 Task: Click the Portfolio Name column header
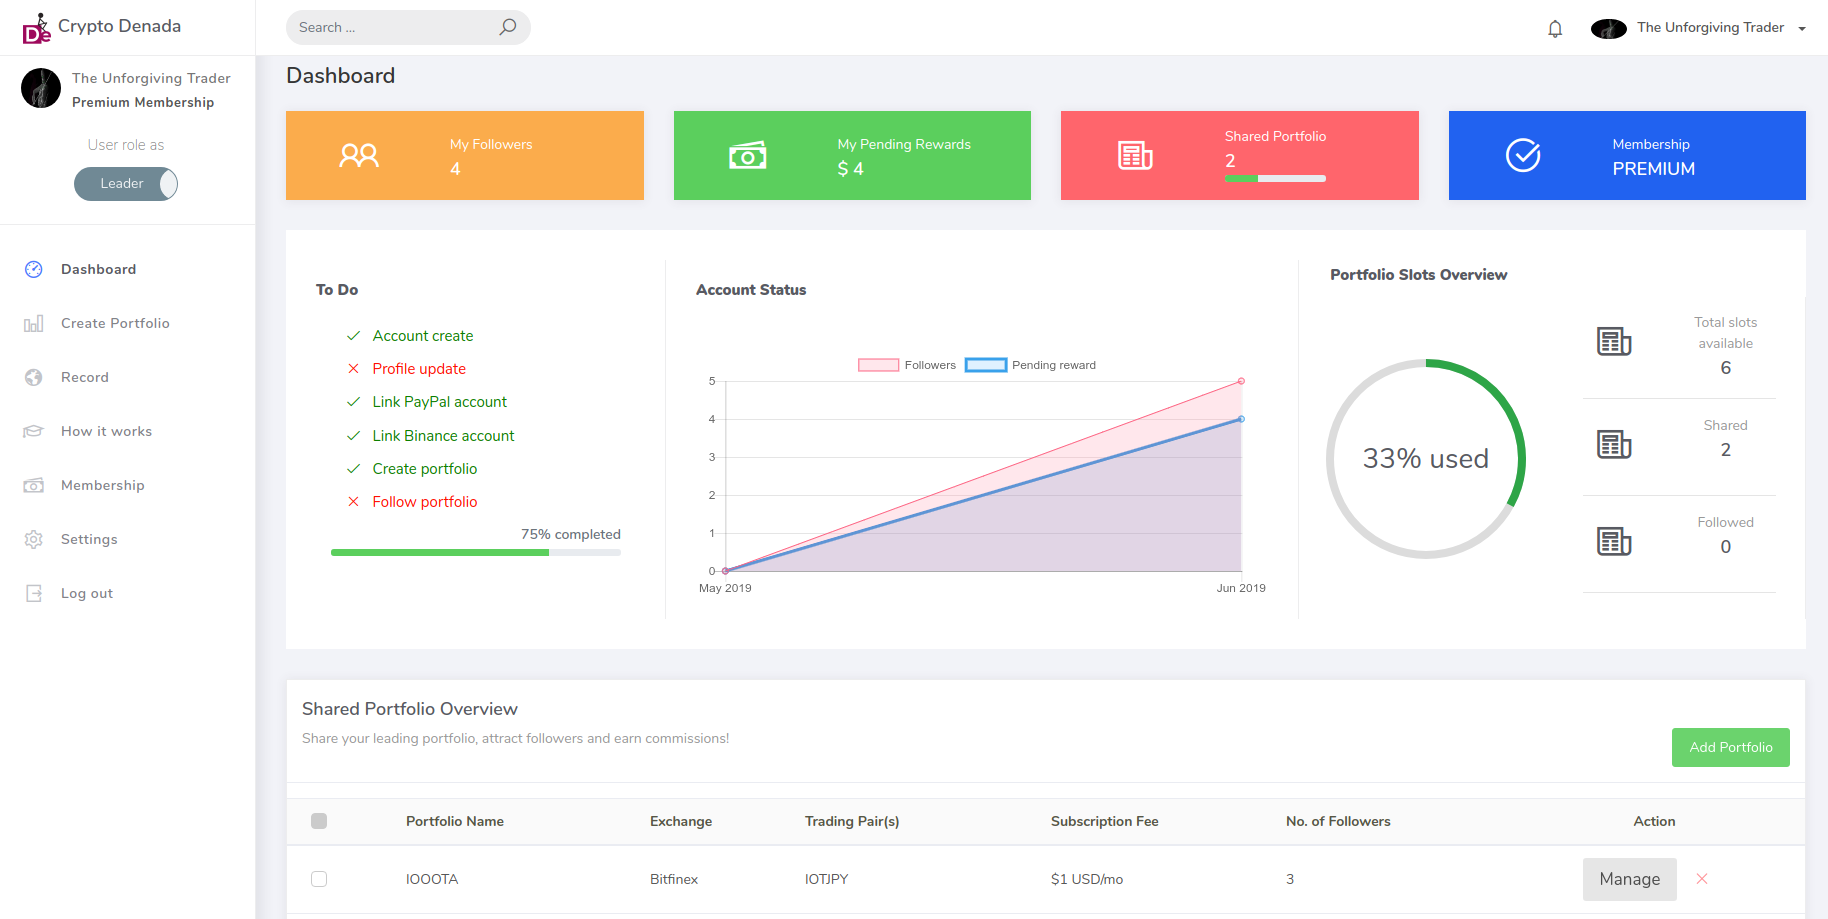point(455,821)
